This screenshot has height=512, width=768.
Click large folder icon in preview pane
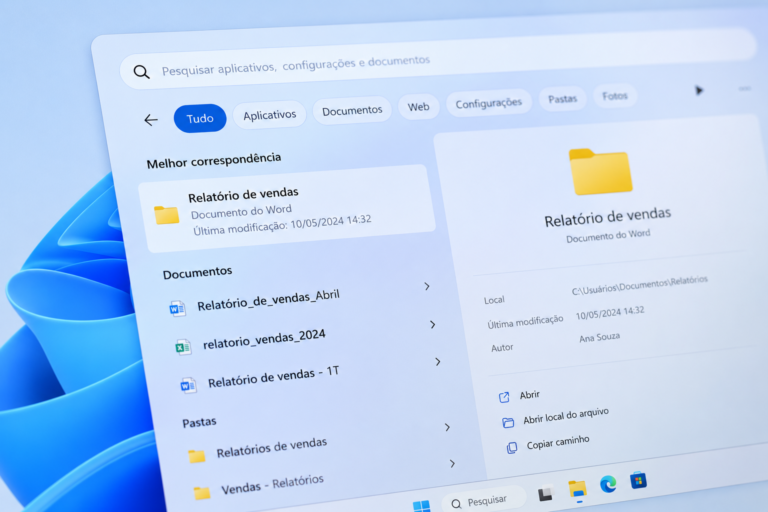600,171
